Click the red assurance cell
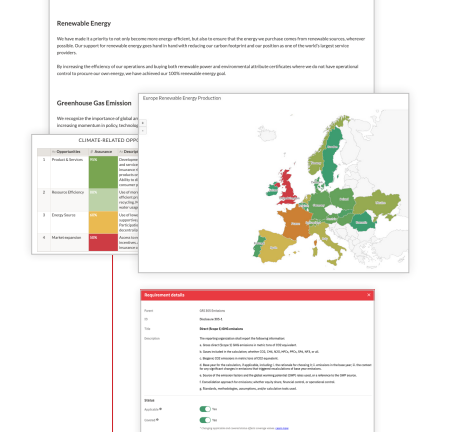Screen dimensions: 452x432 tap(103, 242)
